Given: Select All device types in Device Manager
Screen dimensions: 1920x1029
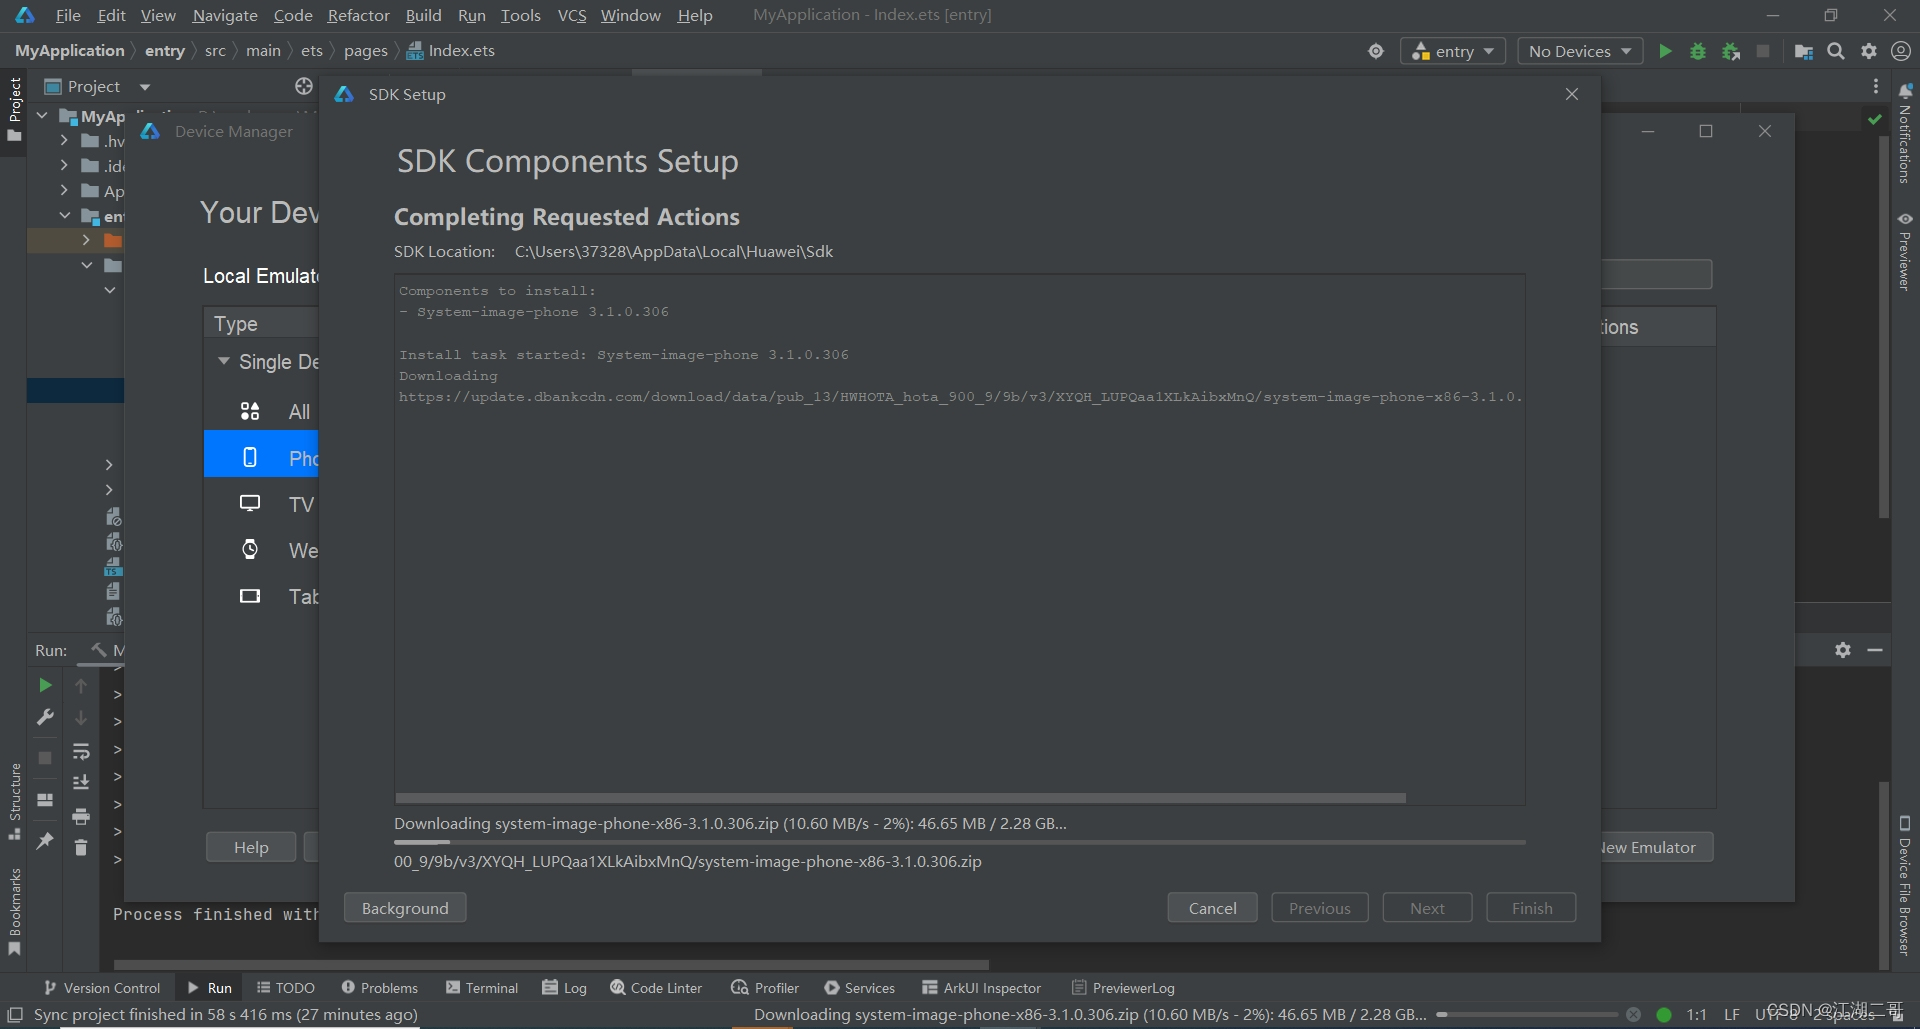Looking at the screenshot, I should point(261,411).
